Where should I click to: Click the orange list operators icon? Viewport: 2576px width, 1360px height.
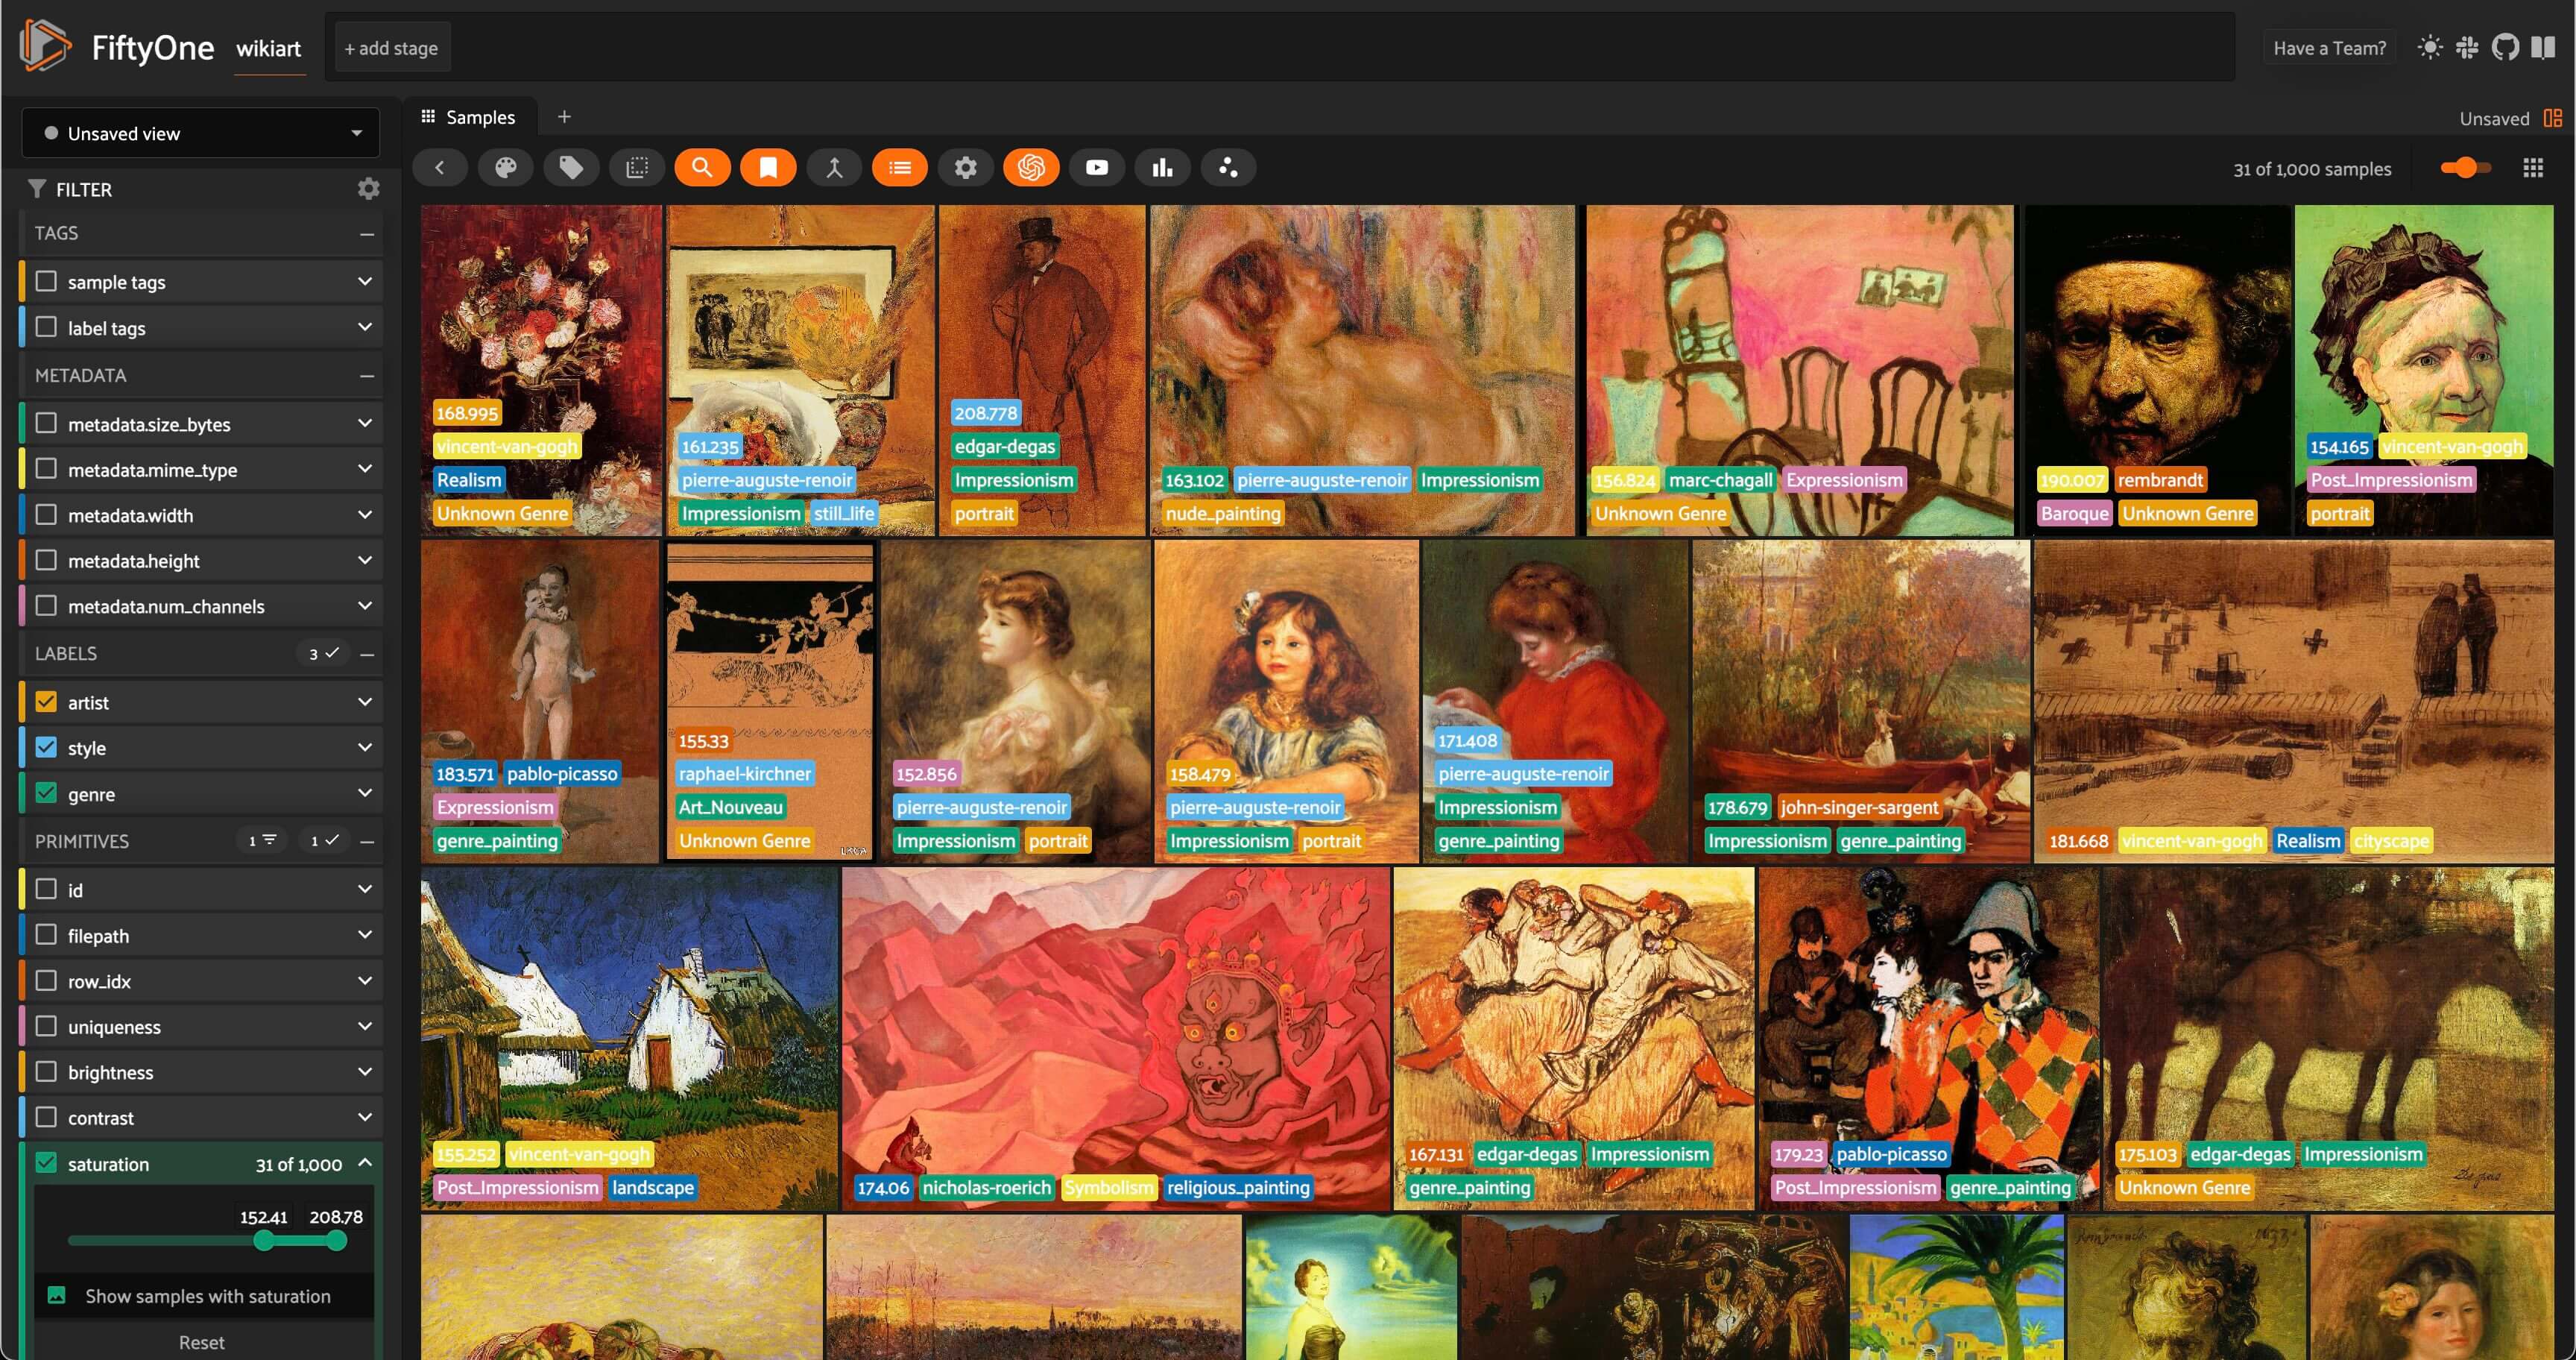900,168
